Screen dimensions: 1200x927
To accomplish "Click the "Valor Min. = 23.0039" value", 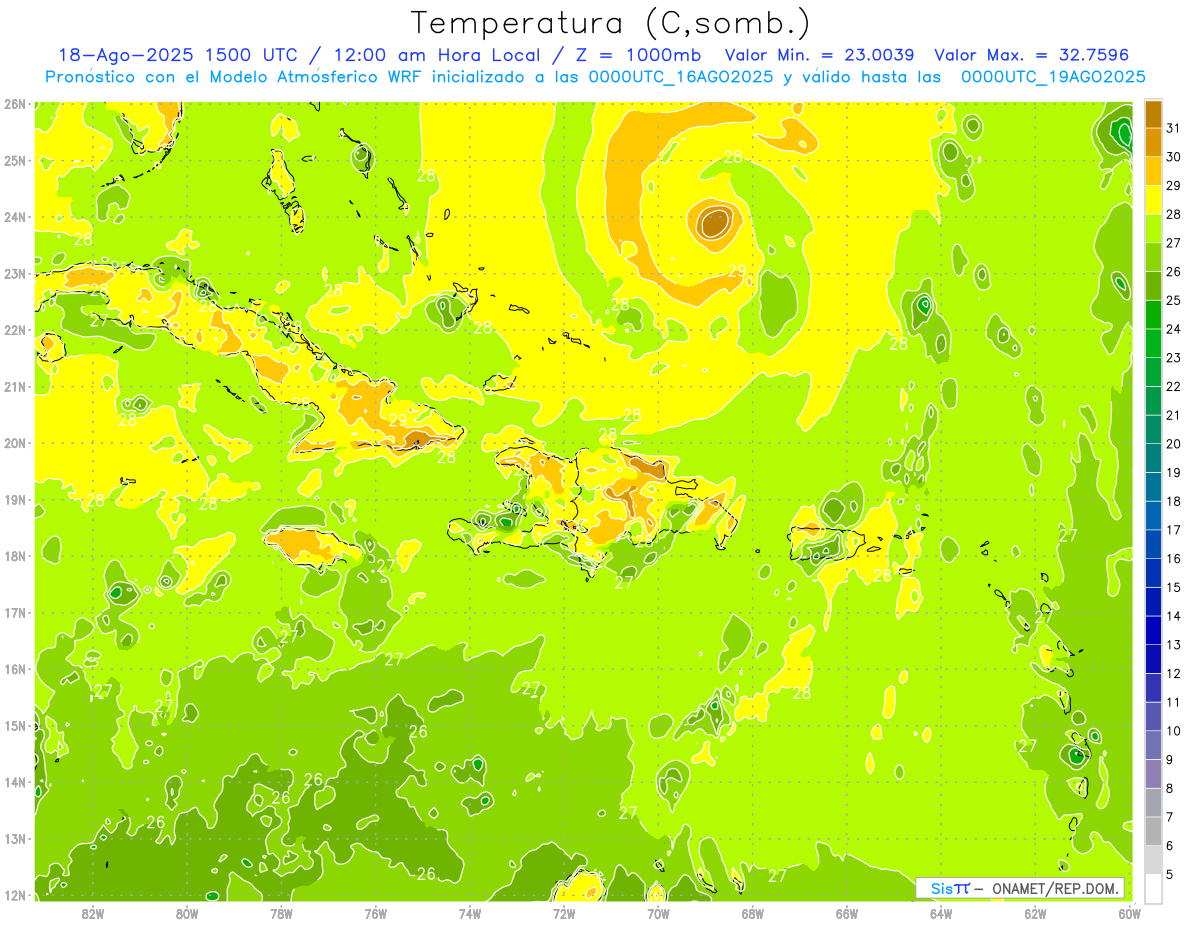I will tap(821, 55).
